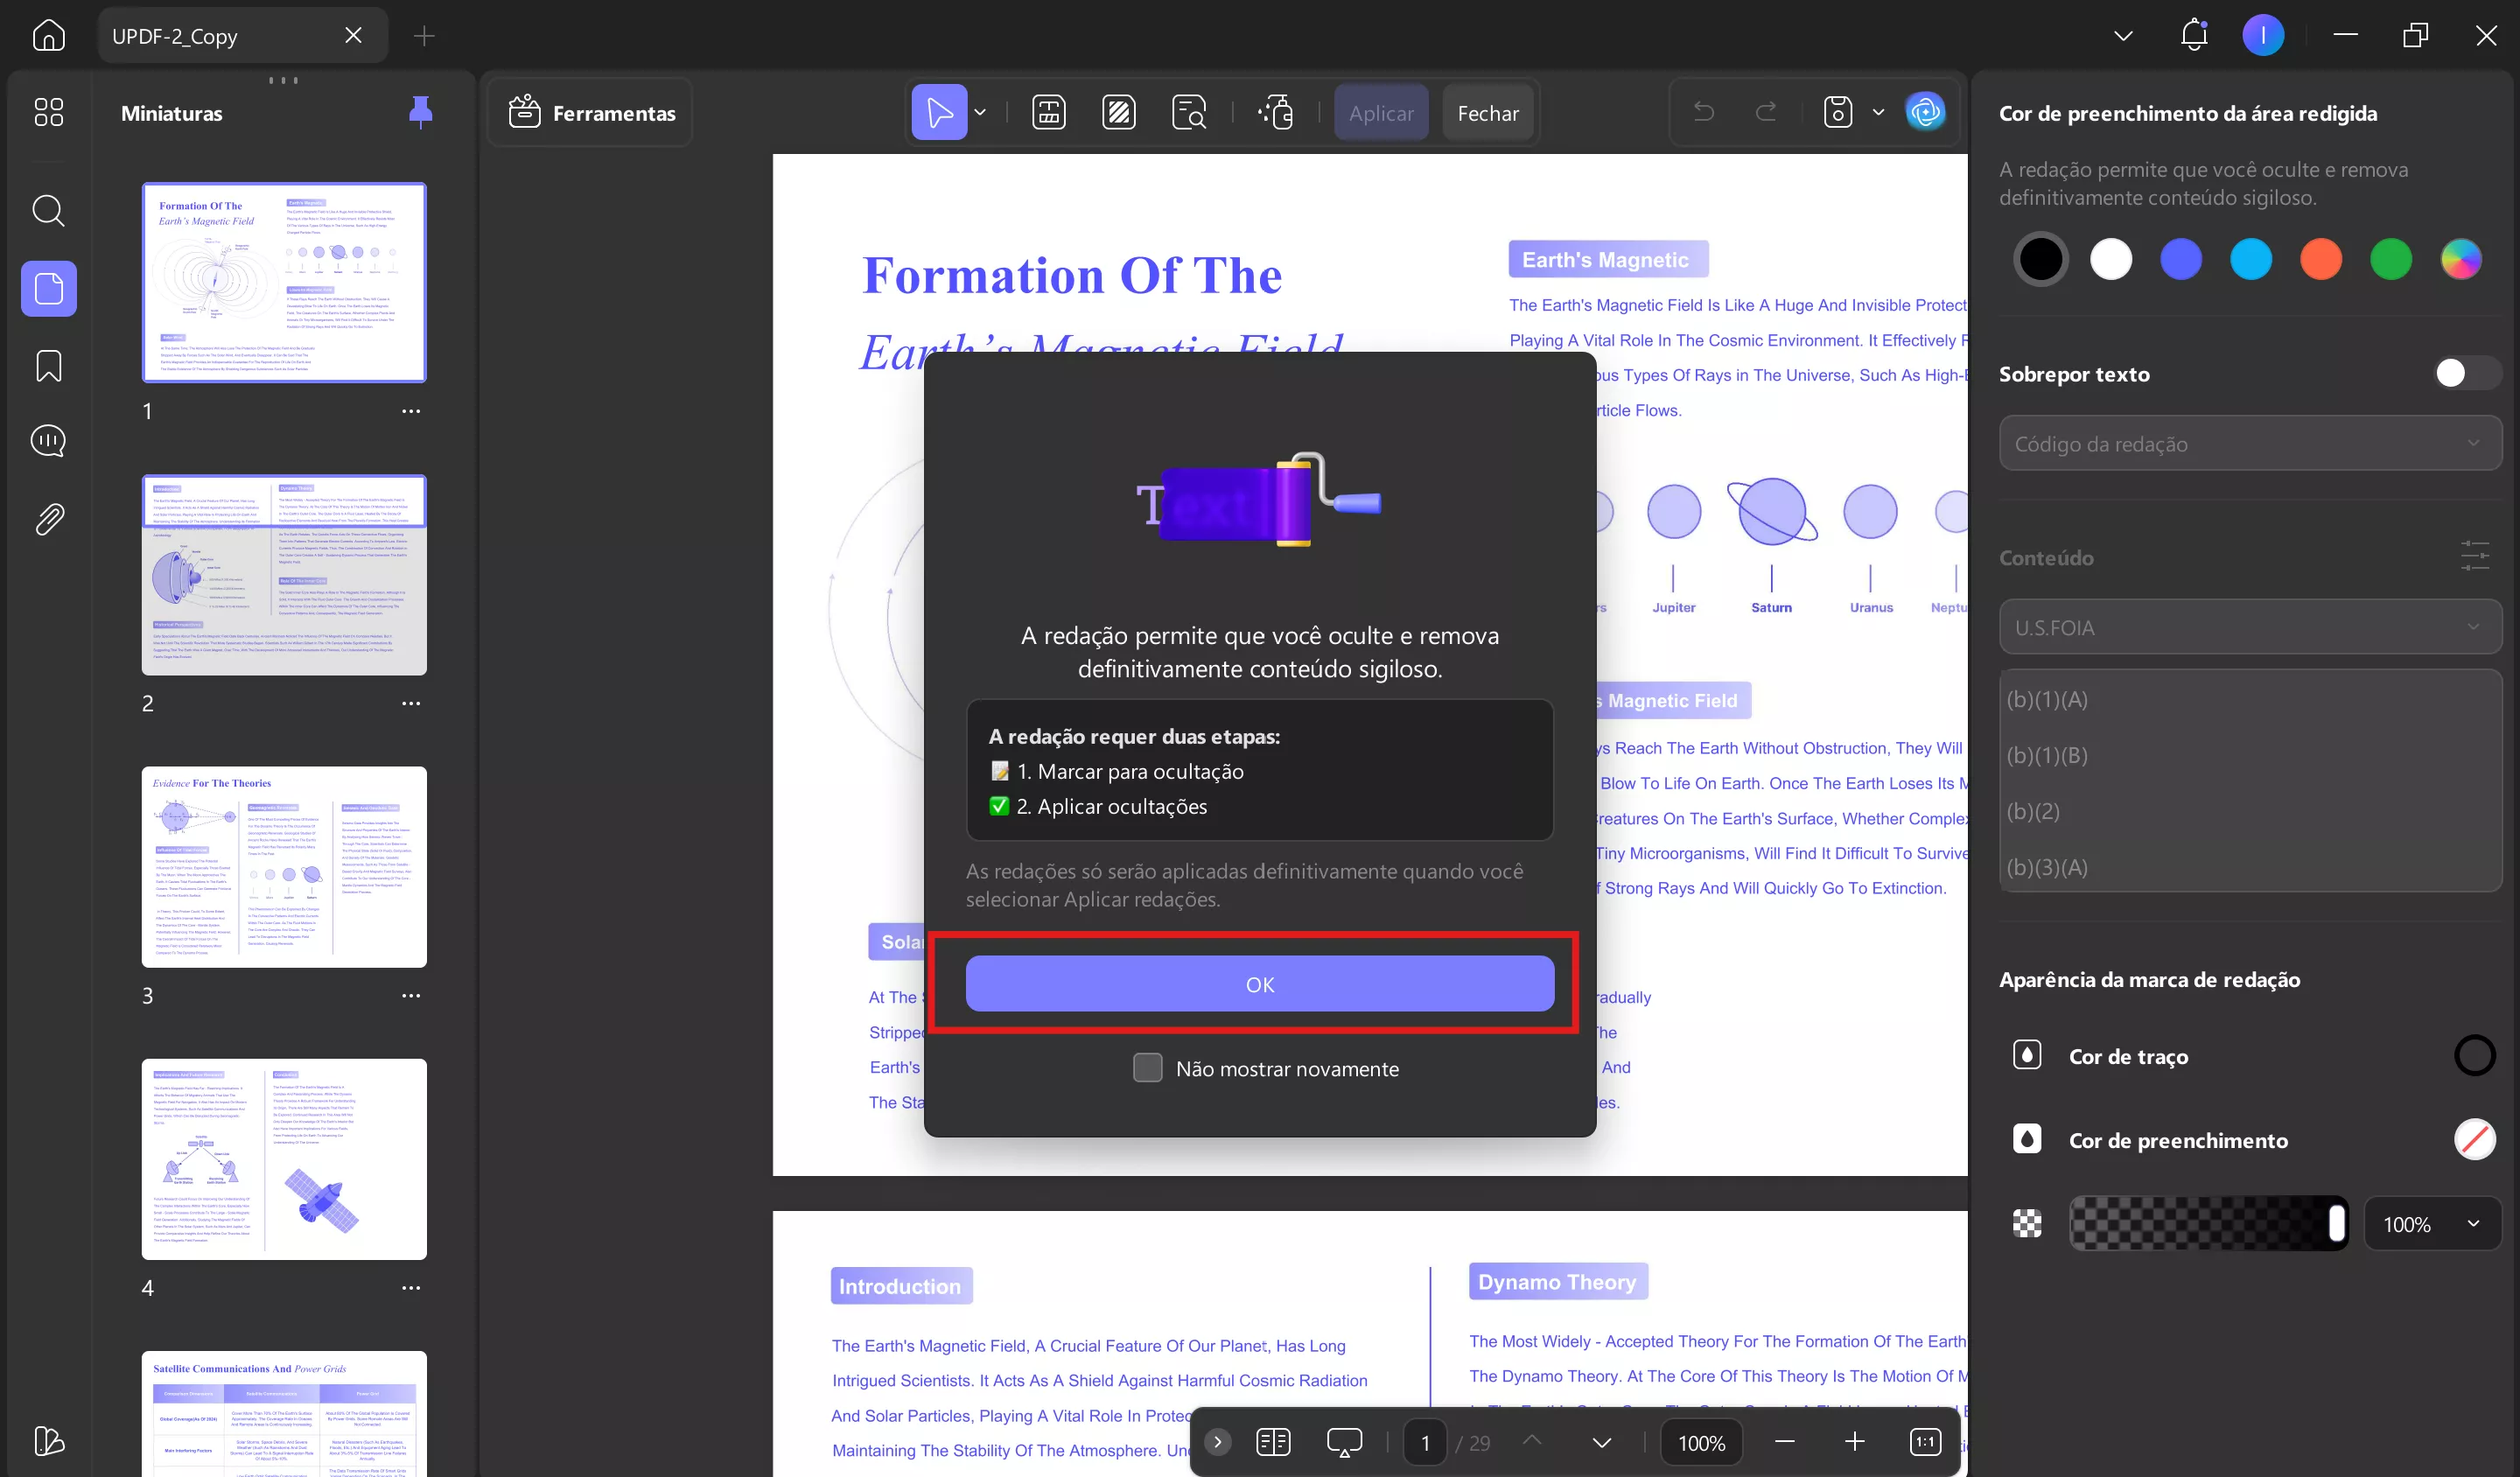
Task: Open the attachments paperclip icon
Action: click(48, 519)
